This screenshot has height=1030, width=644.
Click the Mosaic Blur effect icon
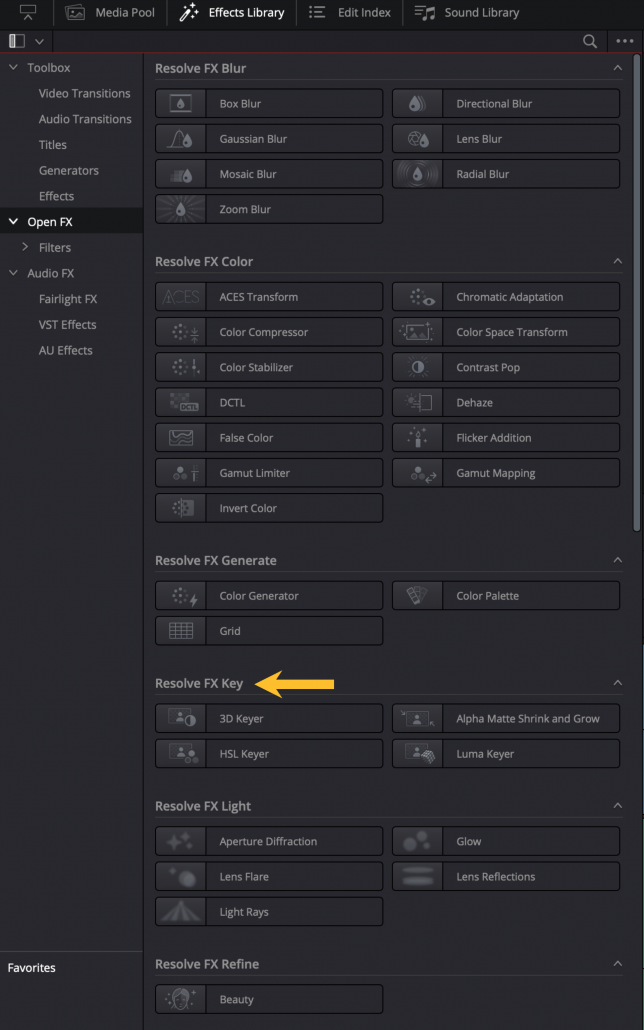point(180,174)
